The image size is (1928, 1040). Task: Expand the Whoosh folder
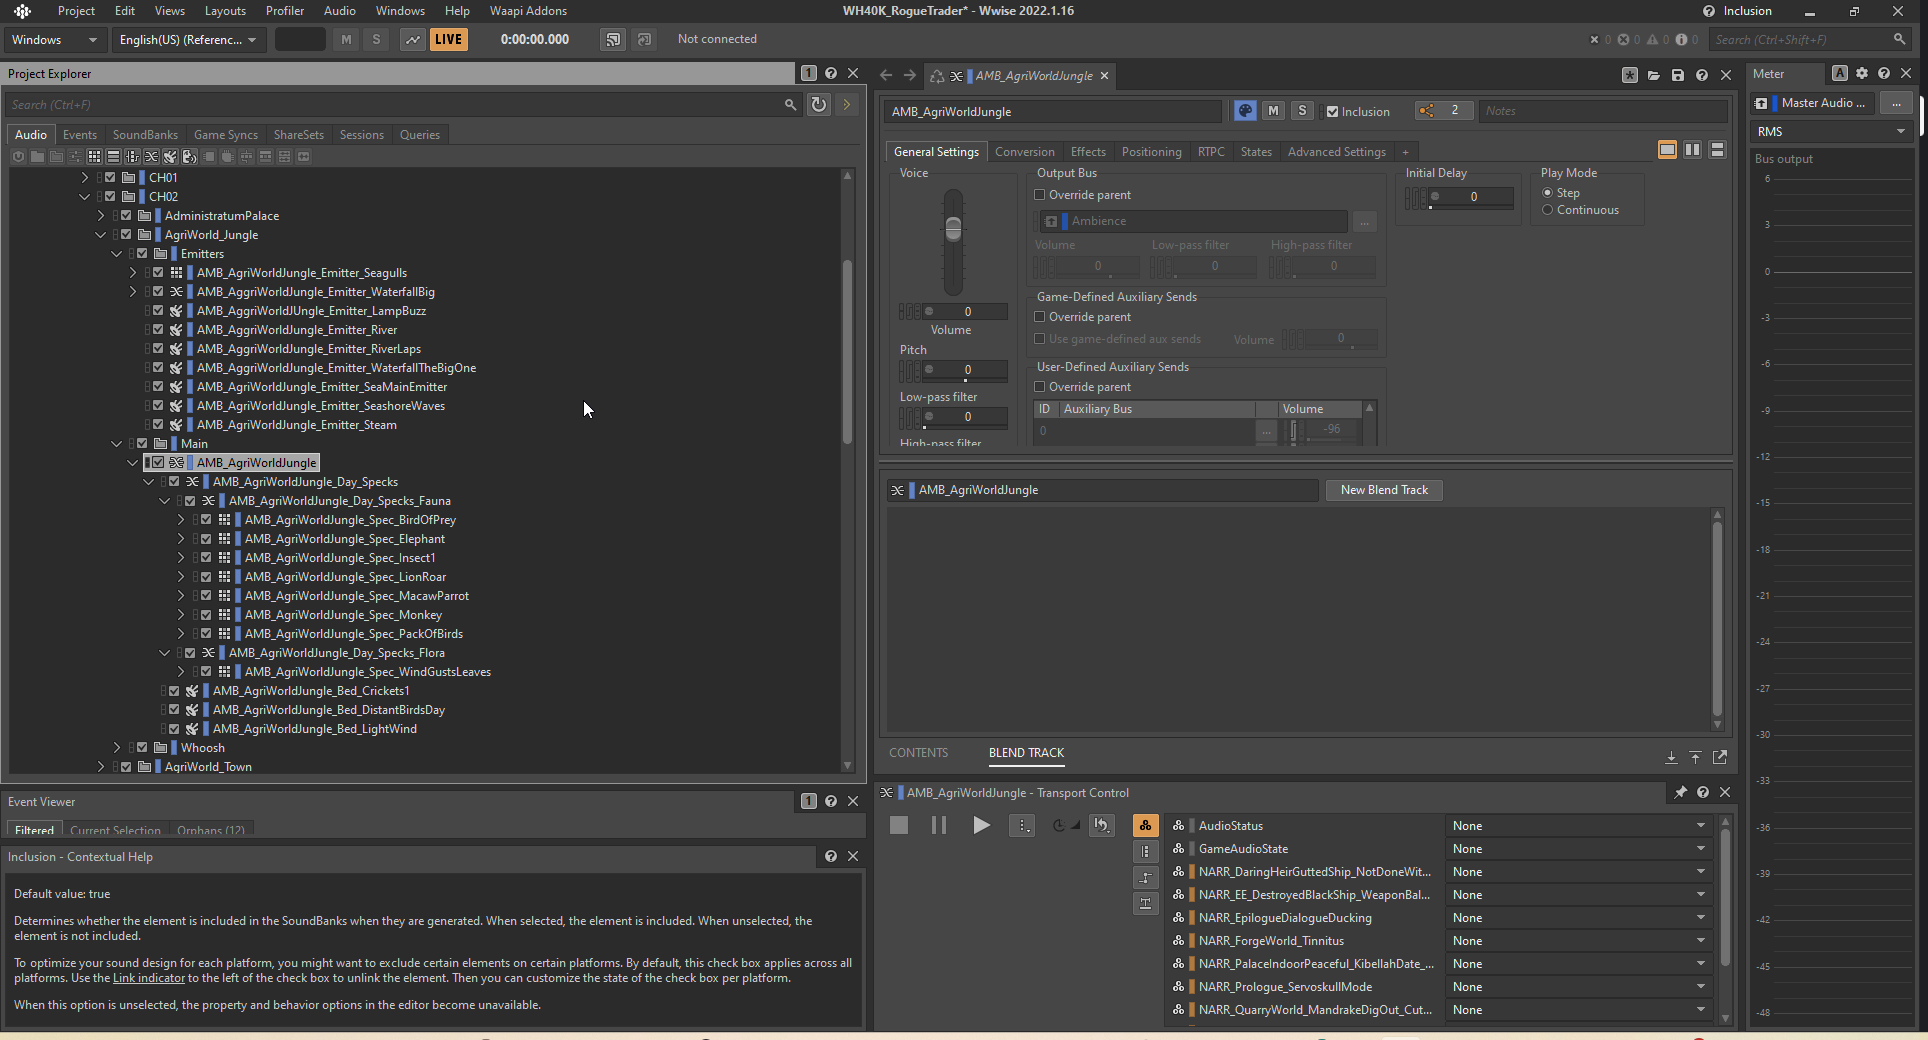pyautogui.click(x=117, y=747)
